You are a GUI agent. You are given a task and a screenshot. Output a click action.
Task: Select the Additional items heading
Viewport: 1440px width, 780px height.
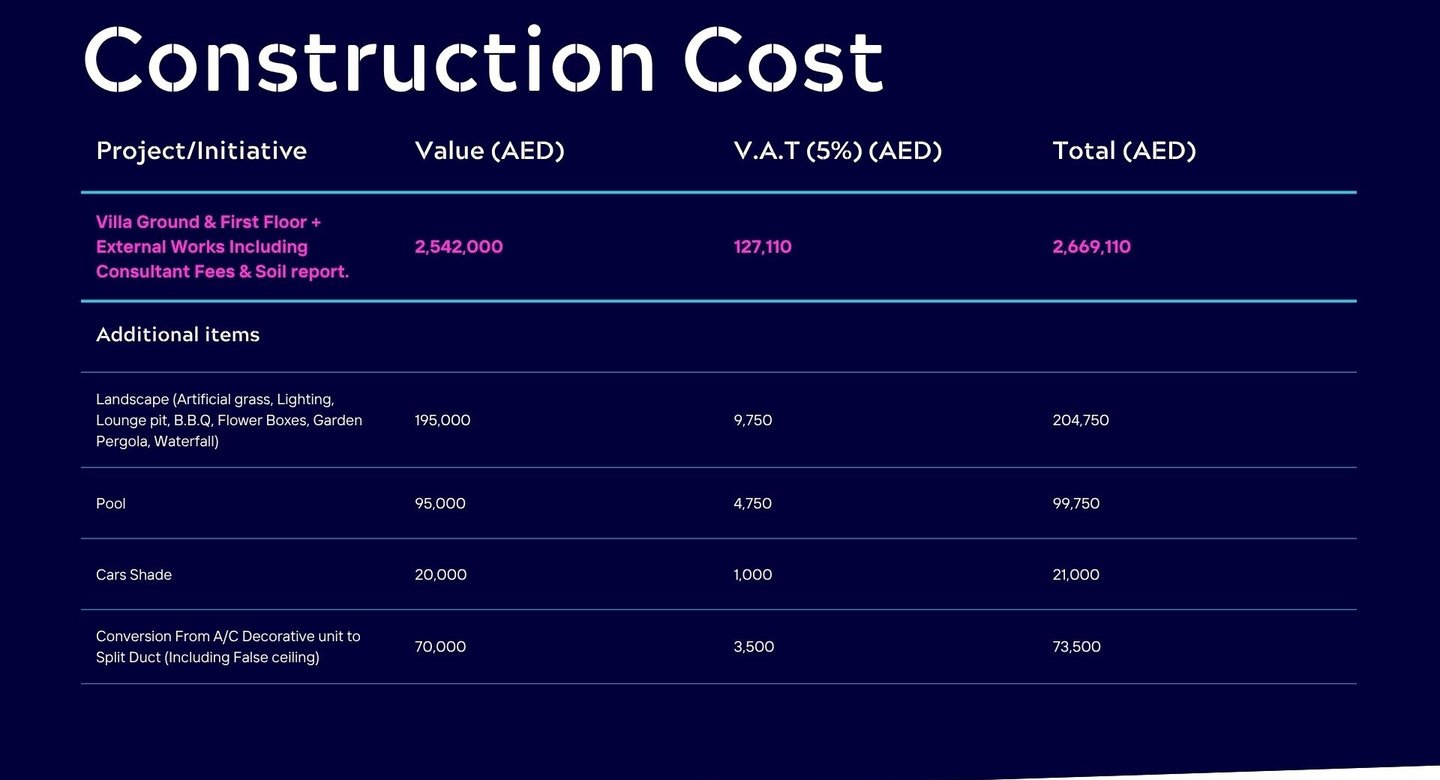[x=178, y=335]
